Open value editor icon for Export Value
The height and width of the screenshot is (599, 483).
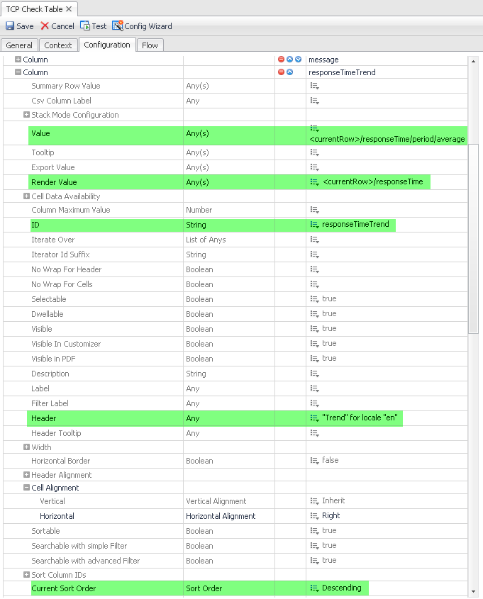(x=314, y=167)
